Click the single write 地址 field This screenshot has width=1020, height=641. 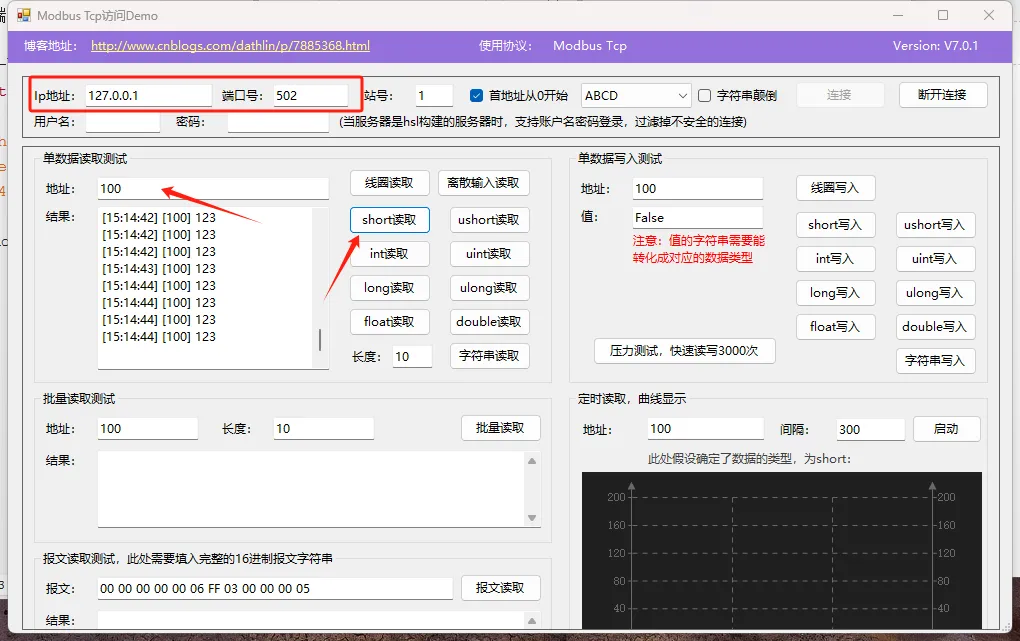(697, 189)
